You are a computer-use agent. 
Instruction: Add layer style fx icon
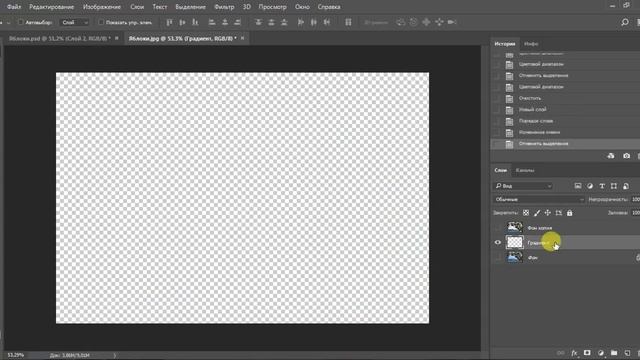[x=574, y=353]
